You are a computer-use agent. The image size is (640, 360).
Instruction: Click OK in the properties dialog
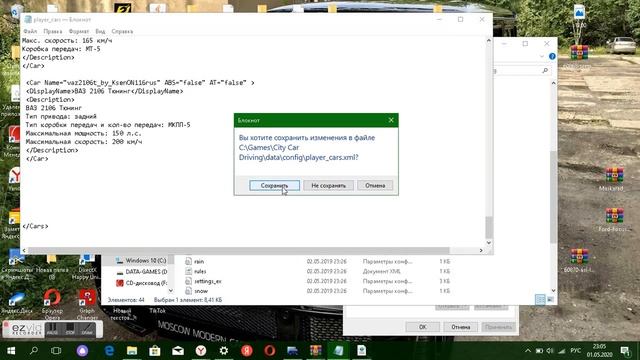(422, 327)
